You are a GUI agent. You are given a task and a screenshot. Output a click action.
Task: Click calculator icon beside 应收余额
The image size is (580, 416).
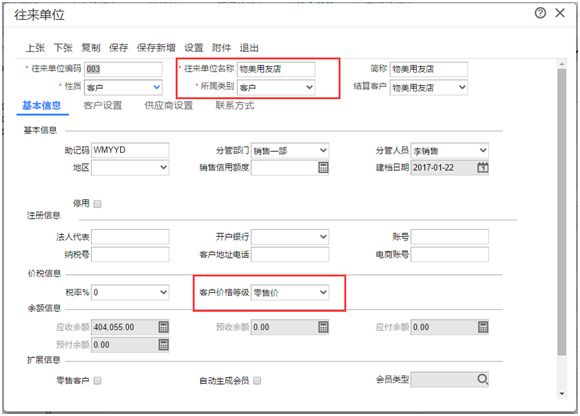pos(163,327)
